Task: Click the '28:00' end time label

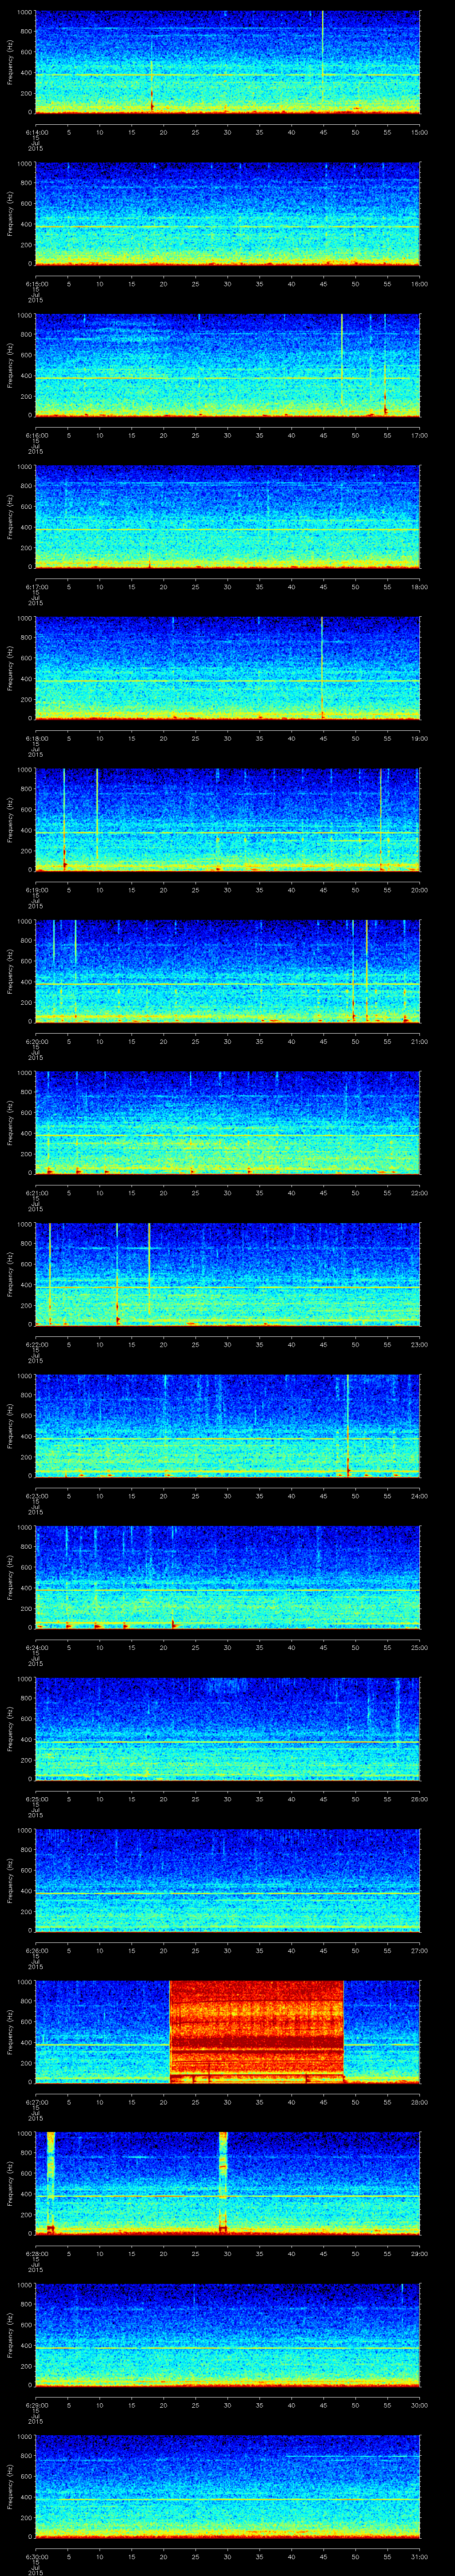Action: point(420,2102)
